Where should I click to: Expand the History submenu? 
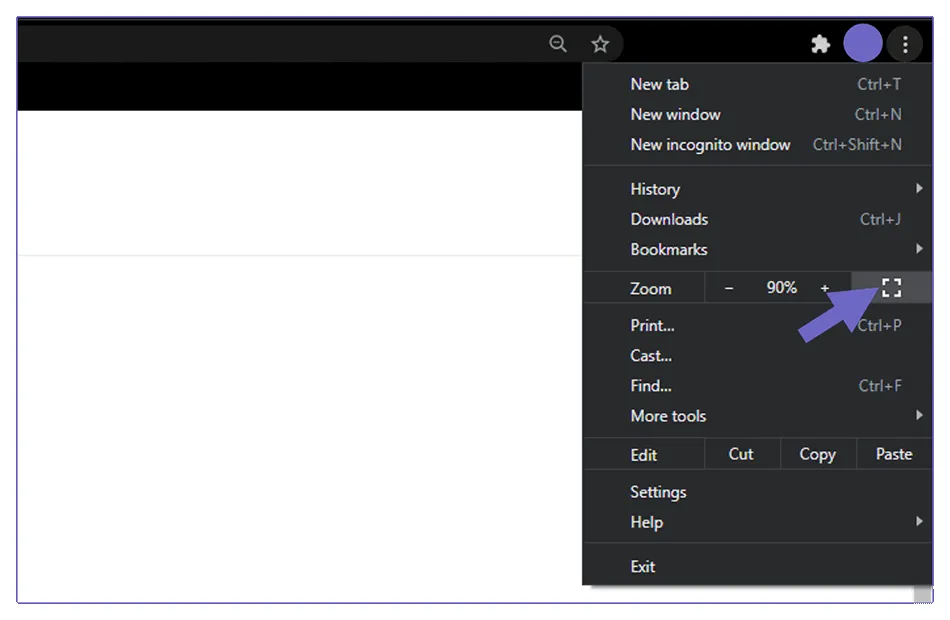coord(757,189)
